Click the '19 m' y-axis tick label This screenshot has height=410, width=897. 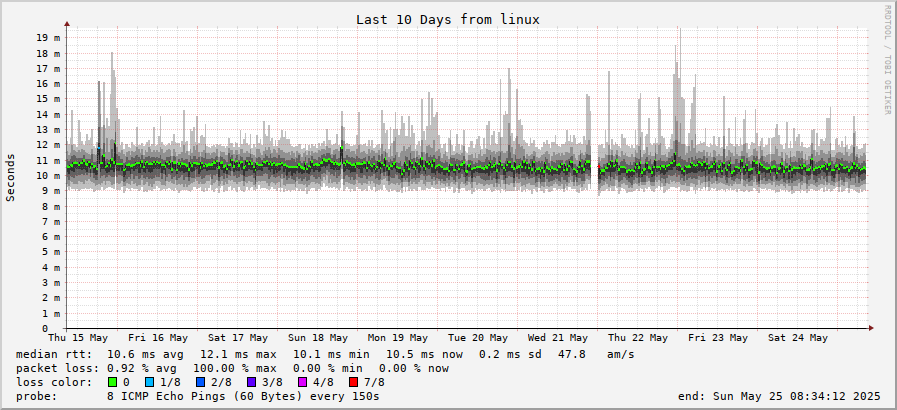[48, 38]
